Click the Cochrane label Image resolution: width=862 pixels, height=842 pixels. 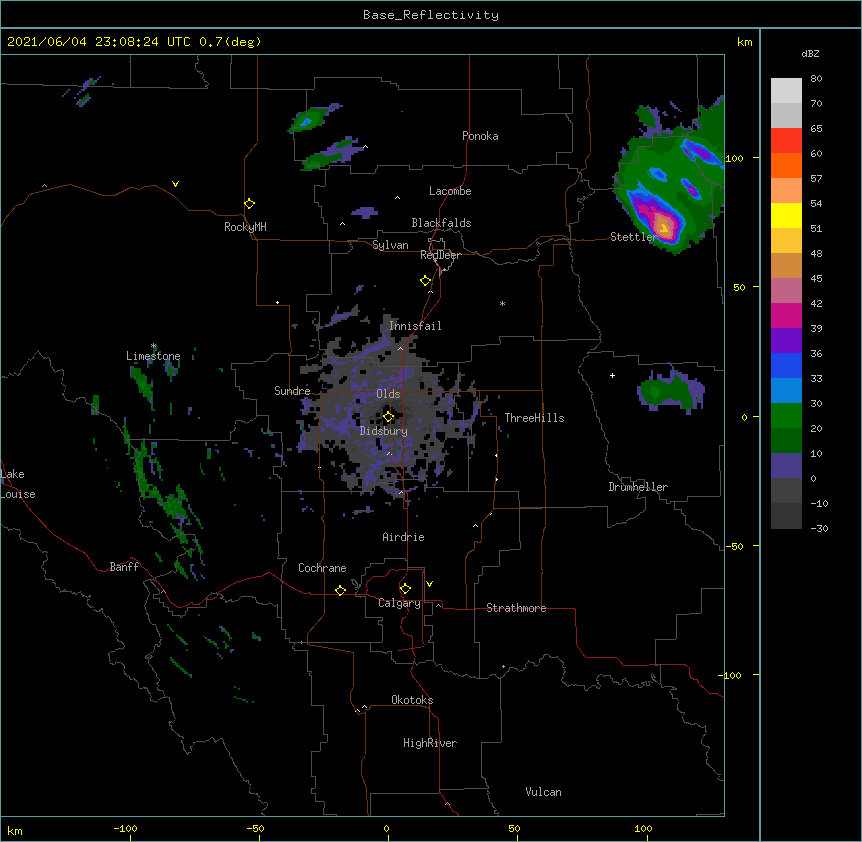pyautogui.click(x=322, y=568)
